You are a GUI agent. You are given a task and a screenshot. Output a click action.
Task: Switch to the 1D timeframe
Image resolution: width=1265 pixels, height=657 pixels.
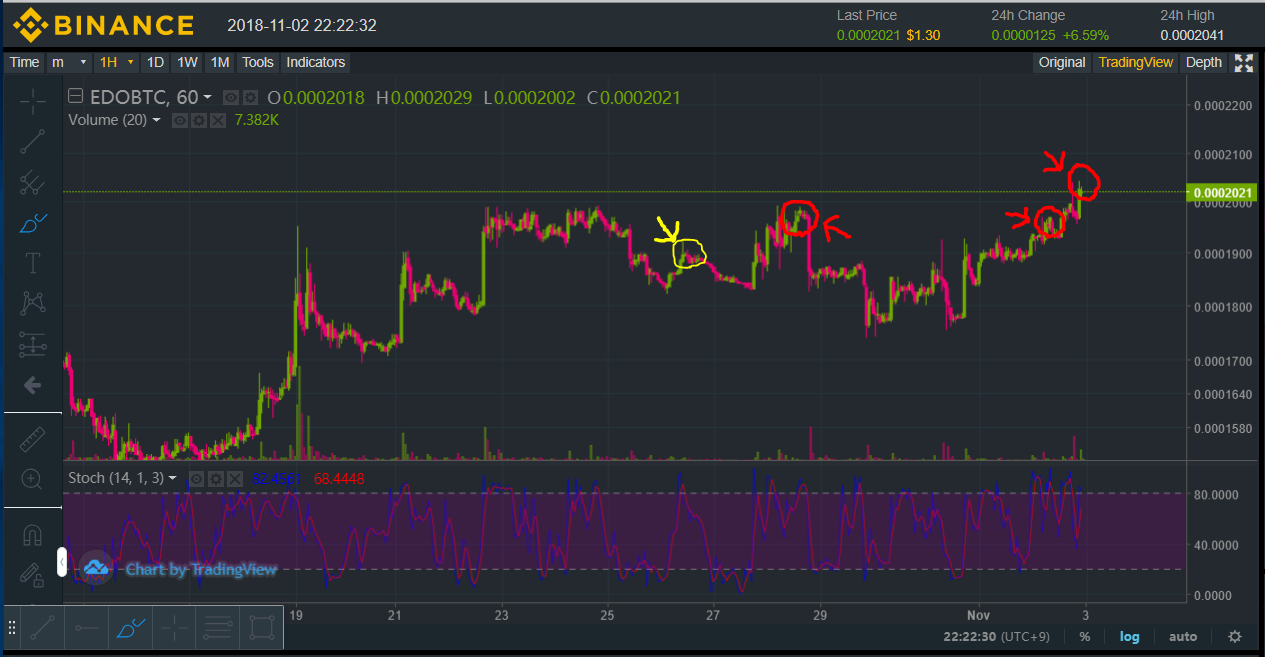155,62
